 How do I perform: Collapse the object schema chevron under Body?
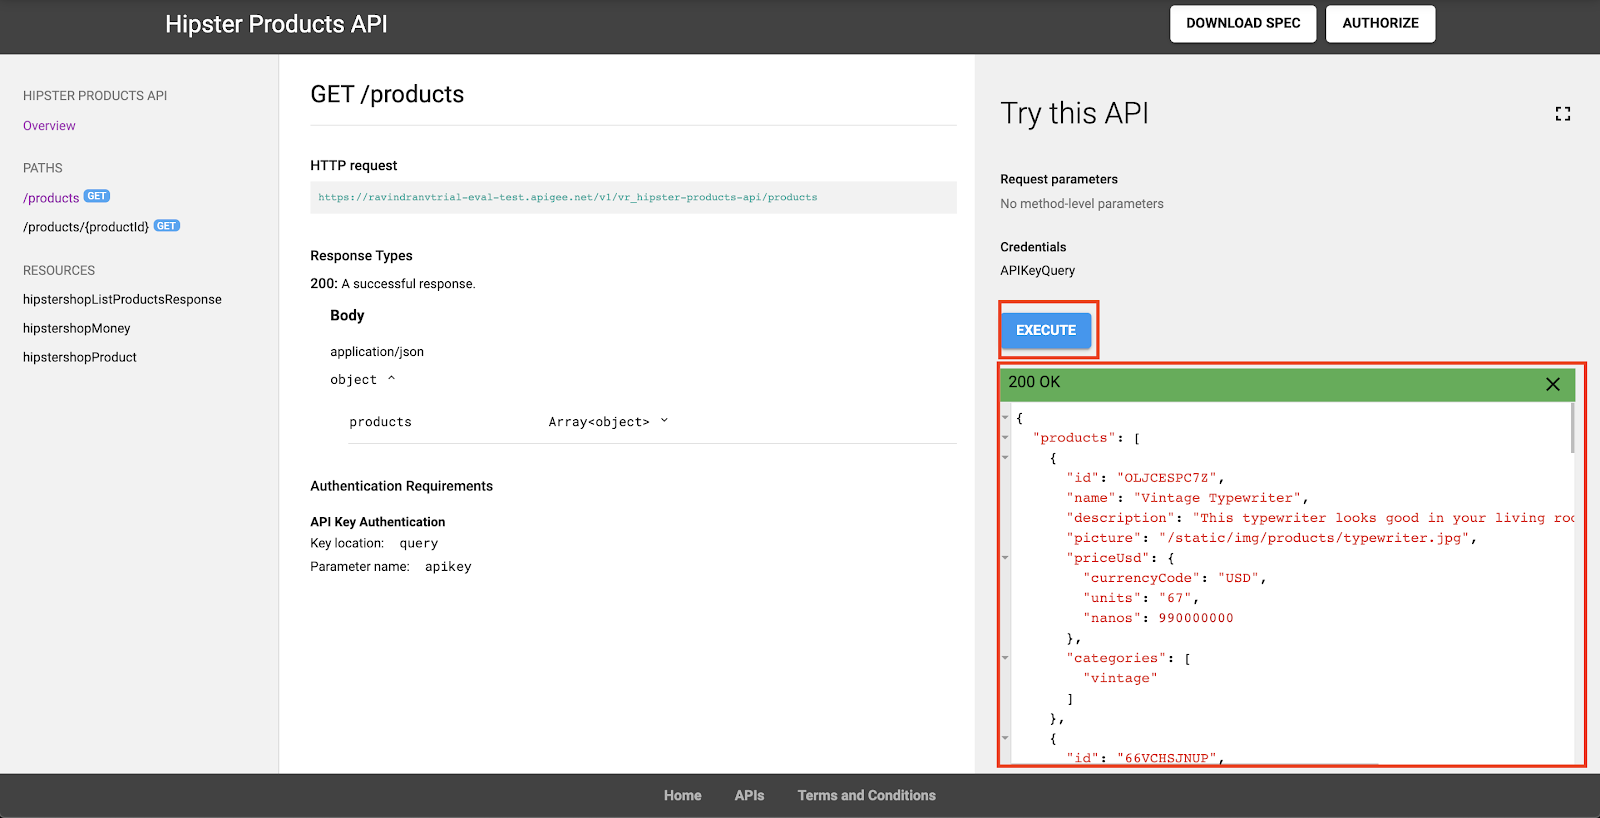(x=391, y=379)
